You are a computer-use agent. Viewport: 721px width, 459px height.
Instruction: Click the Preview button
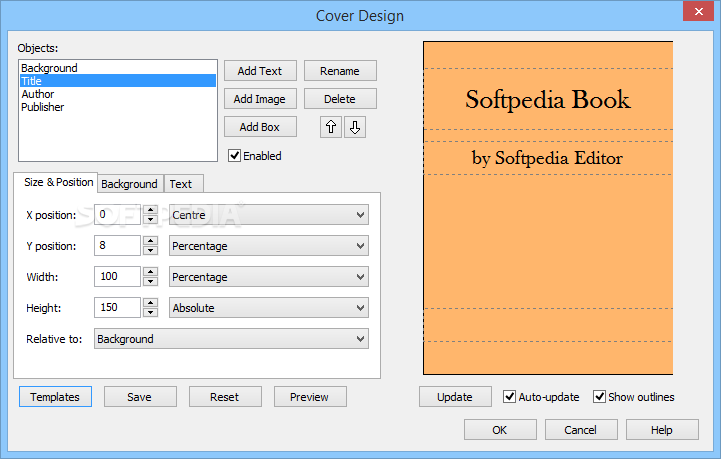tap(310, 397)
